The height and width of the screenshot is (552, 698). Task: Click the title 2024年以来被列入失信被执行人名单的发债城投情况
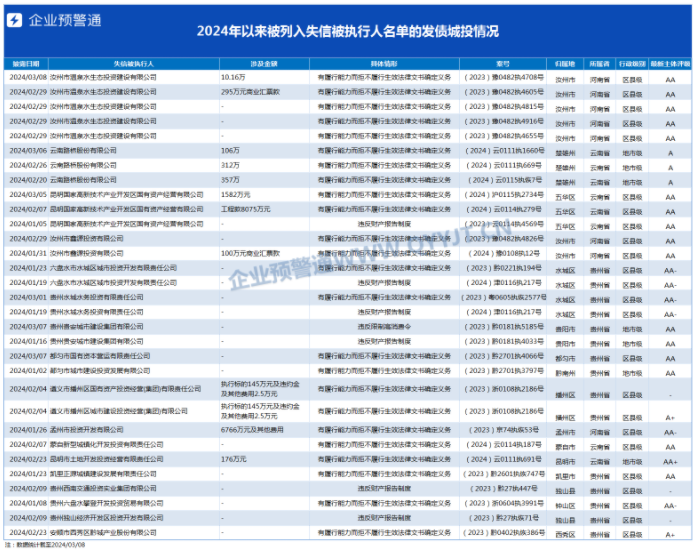(348, 31)
